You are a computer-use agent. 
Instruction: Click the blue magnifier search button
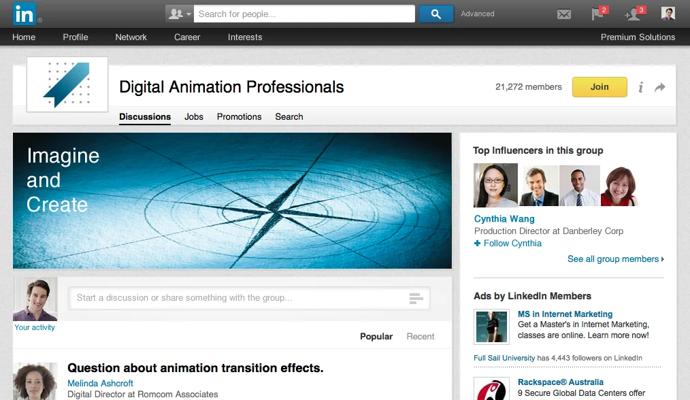(x=436, y=14)
